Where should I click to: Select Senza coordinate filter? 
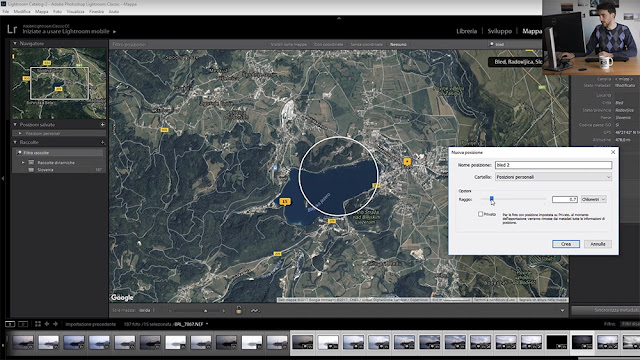(x=366, y=44)
